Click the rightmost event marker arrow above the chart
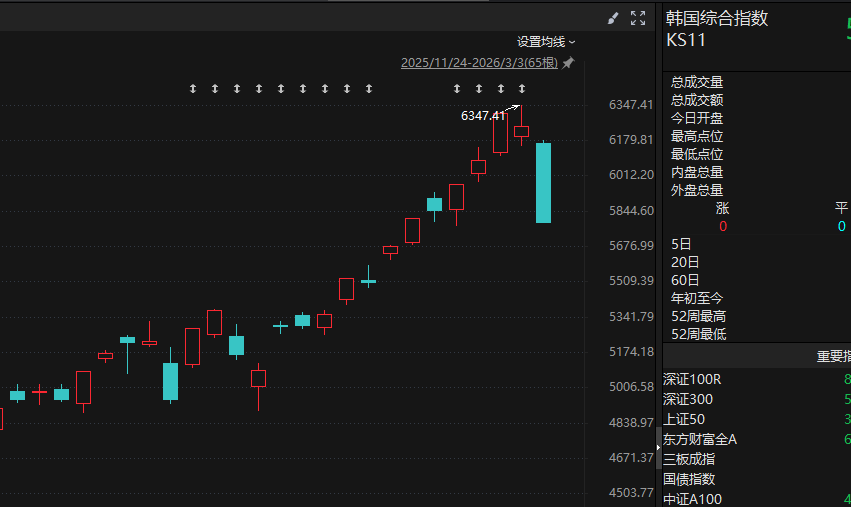The height and width of the screenshot is (507, 851). point(521,89)
